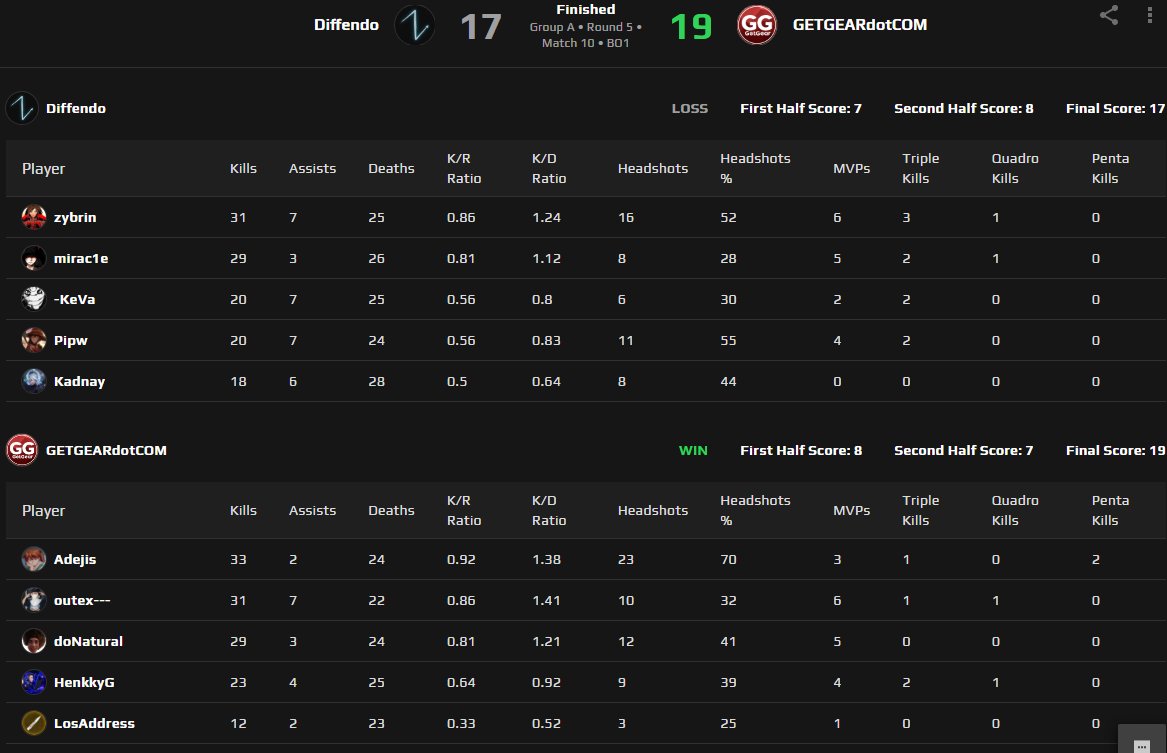Image resolution: width=1167 pixels, height=753 pixels.
Task: Open the three-dot options menu
Action: click(1149, 16)
